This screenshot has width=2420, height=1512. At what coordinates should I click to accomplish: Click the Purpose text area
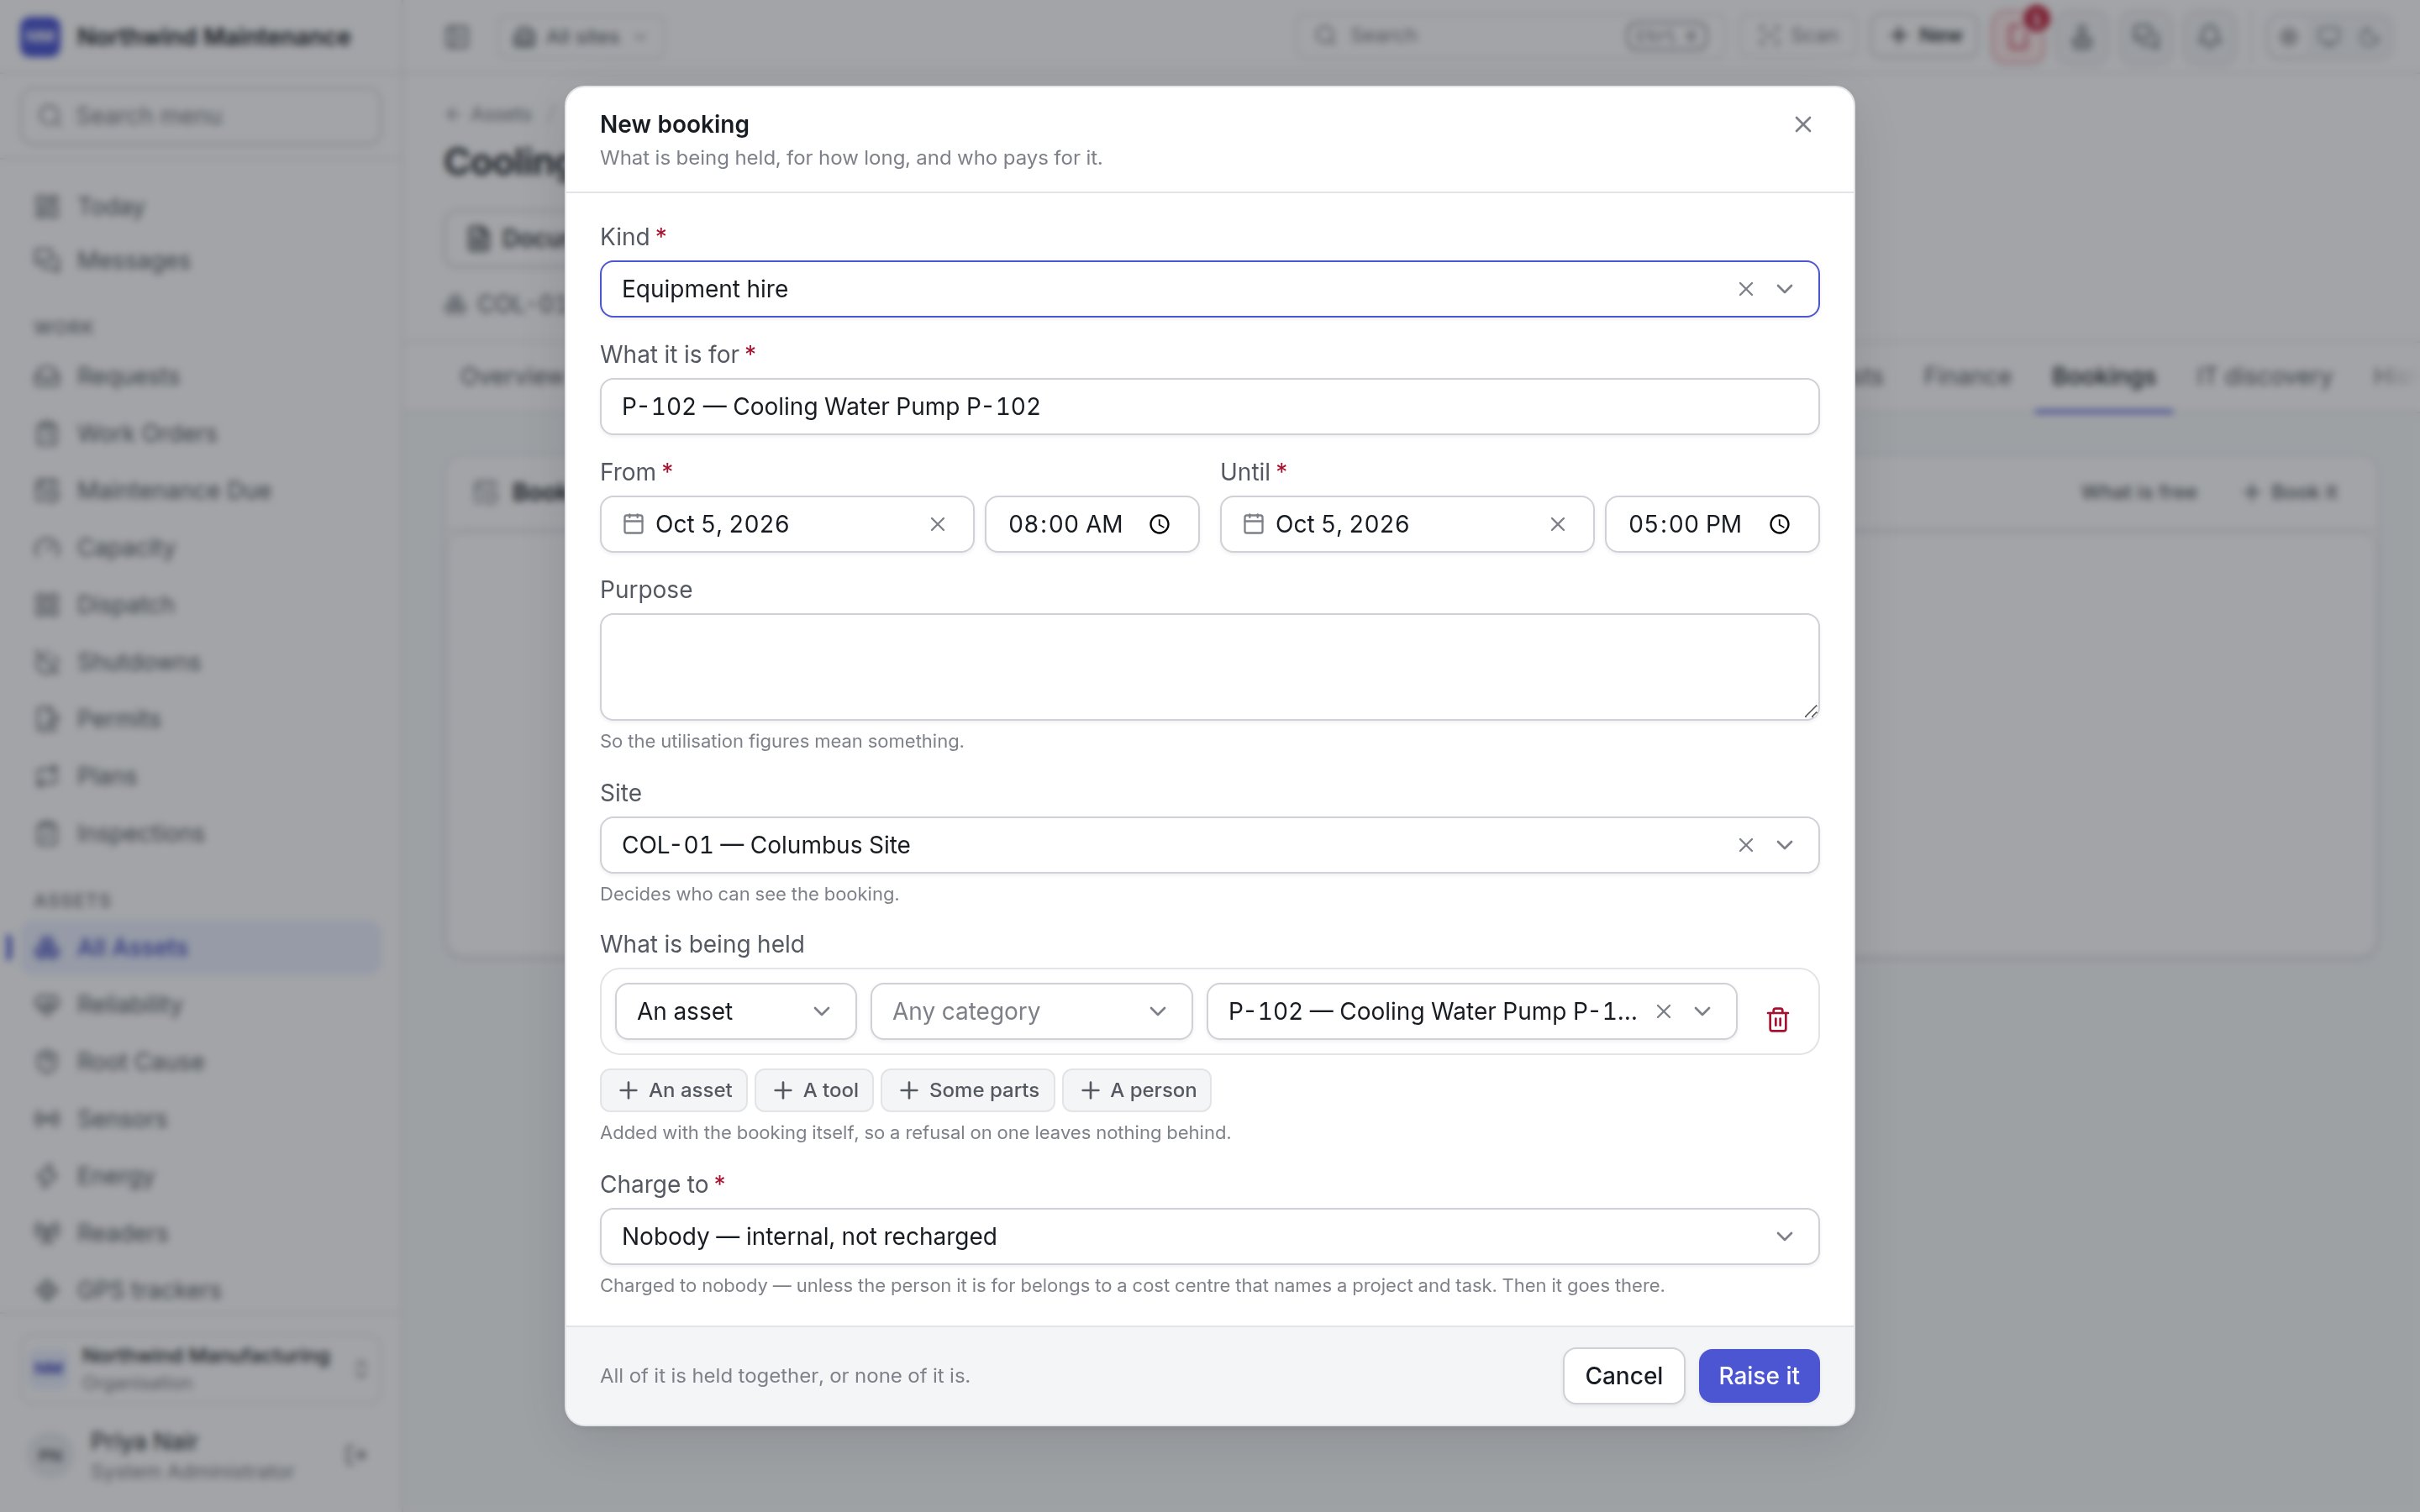pyautogui.click(x=1209, y=666)
